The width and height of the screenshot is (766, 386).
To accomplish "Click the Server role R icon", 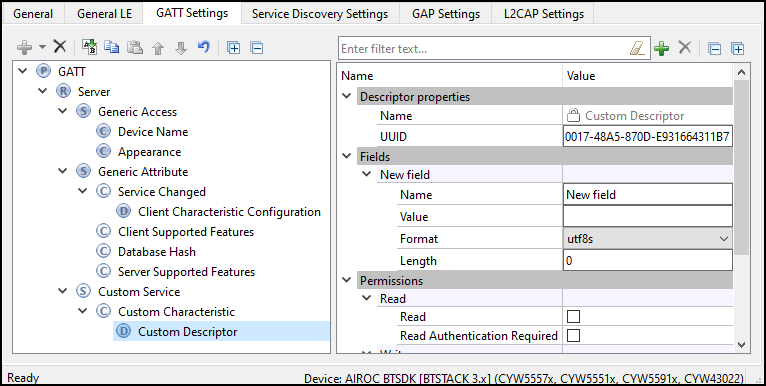I will click(x=64, y=92).
